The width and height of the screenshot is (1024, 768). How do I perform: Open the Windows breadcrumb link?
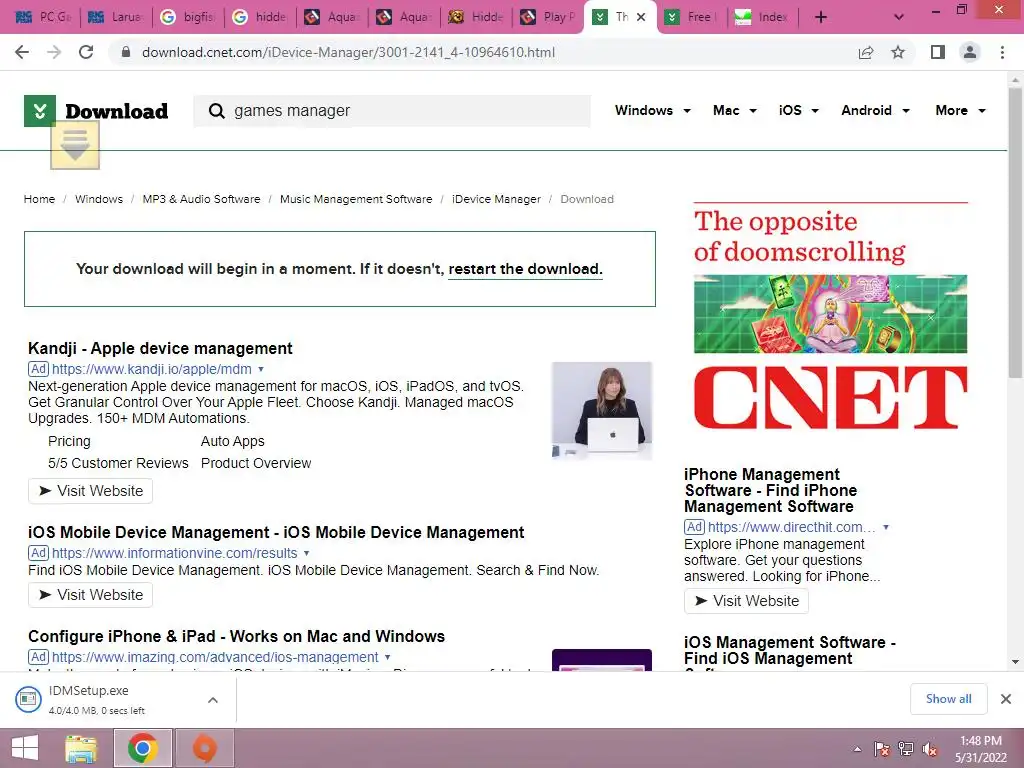pyautogui.click(x=99, y=199)
